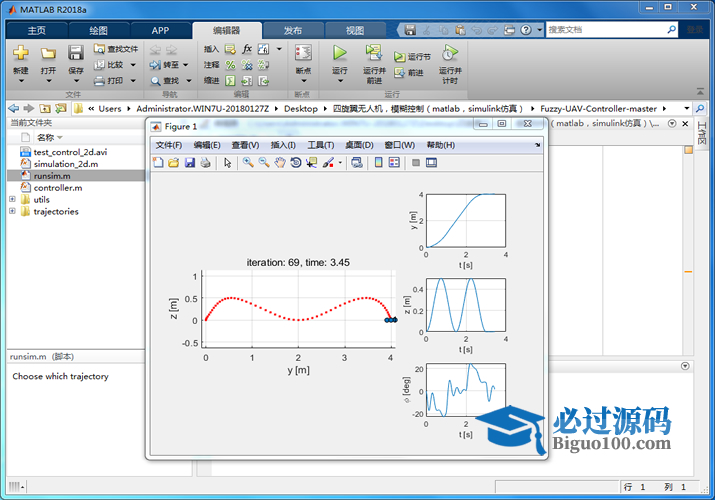Click the Run Section button
Screen dimensions: 715x500
click(x=412, y=57)
